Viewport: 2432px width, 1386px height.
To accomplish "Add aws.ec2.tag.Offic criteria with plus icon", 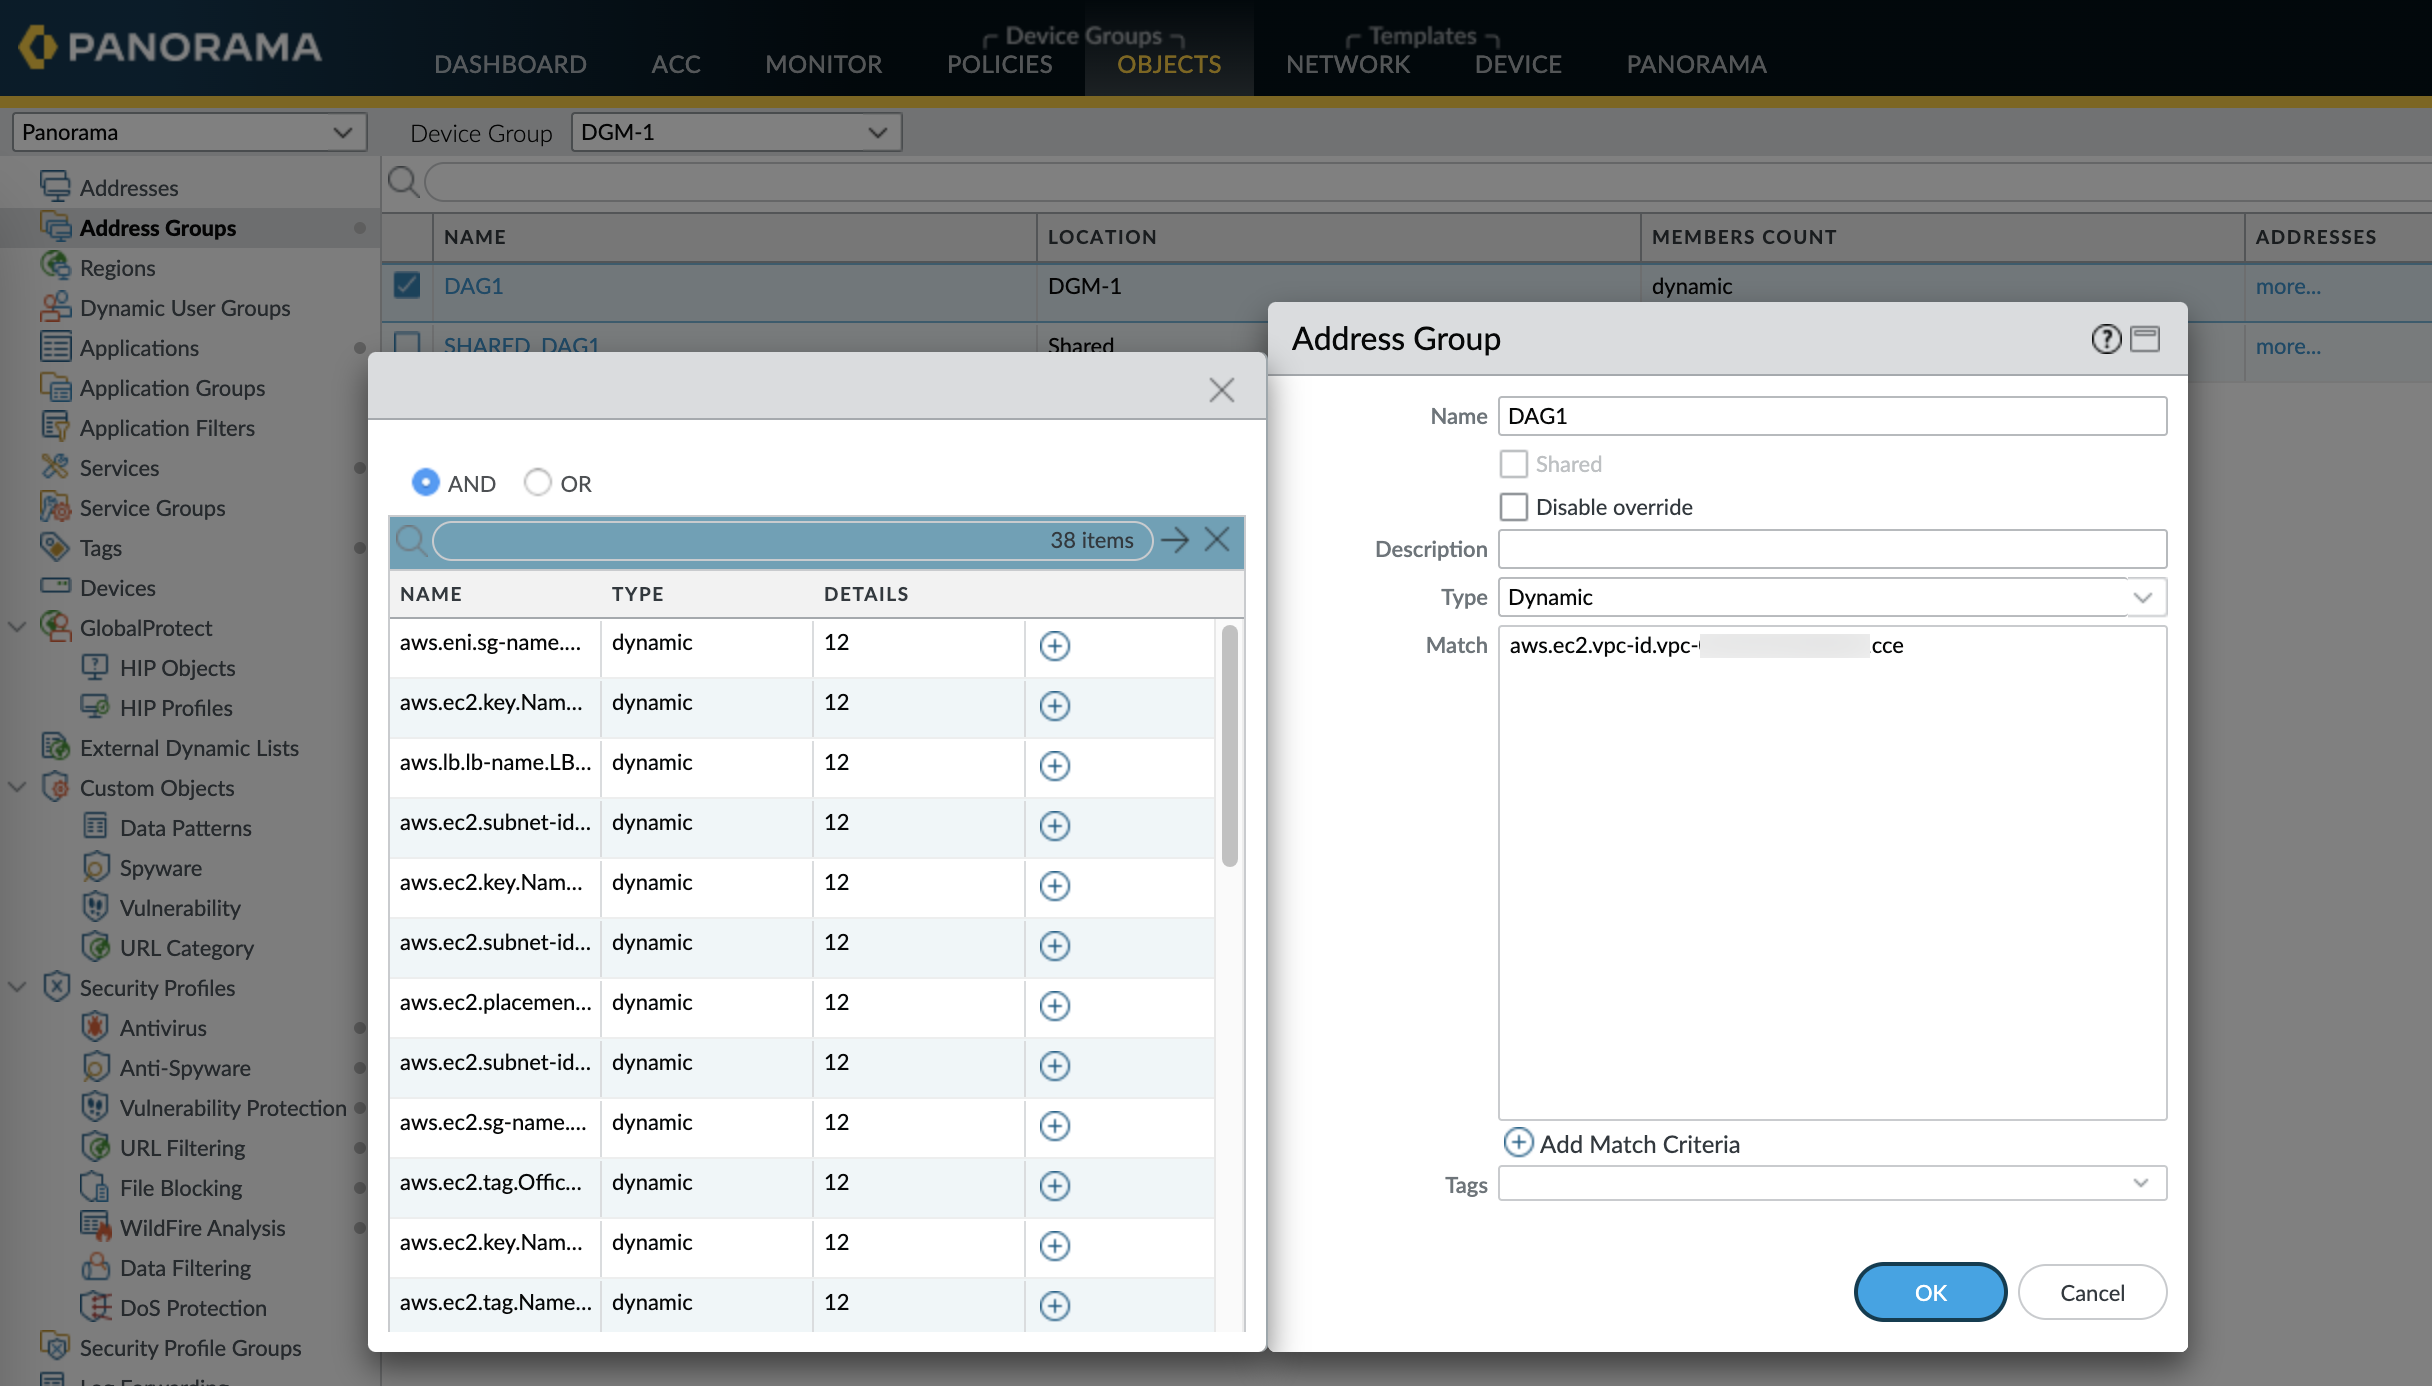I will (x=1054, y=1185).
